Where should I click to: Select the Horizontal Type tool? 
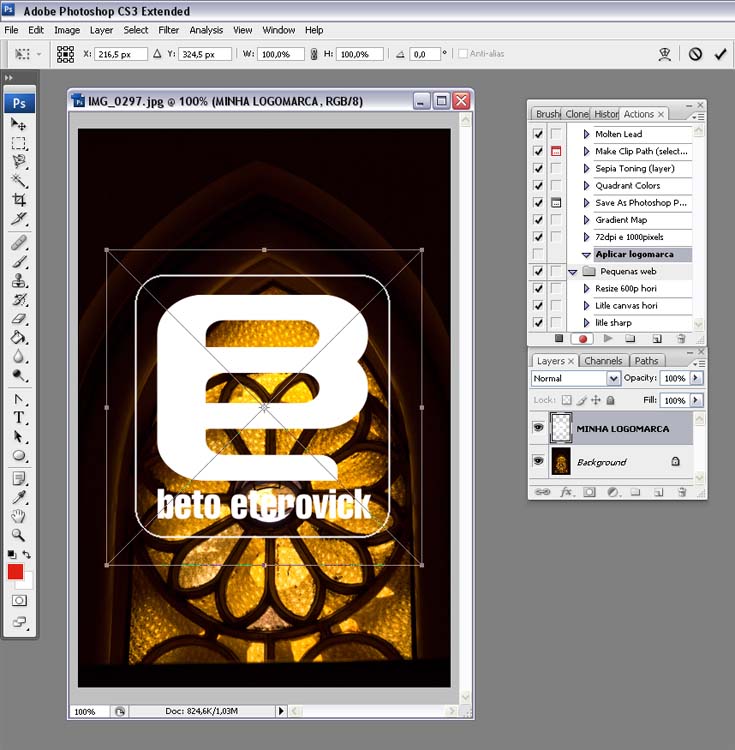point(19,417)
